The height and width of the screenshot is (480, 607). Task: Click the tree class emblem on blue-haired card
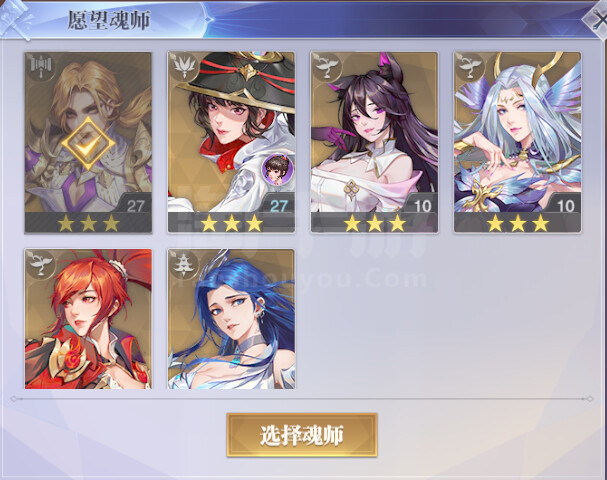coord(183,264)
